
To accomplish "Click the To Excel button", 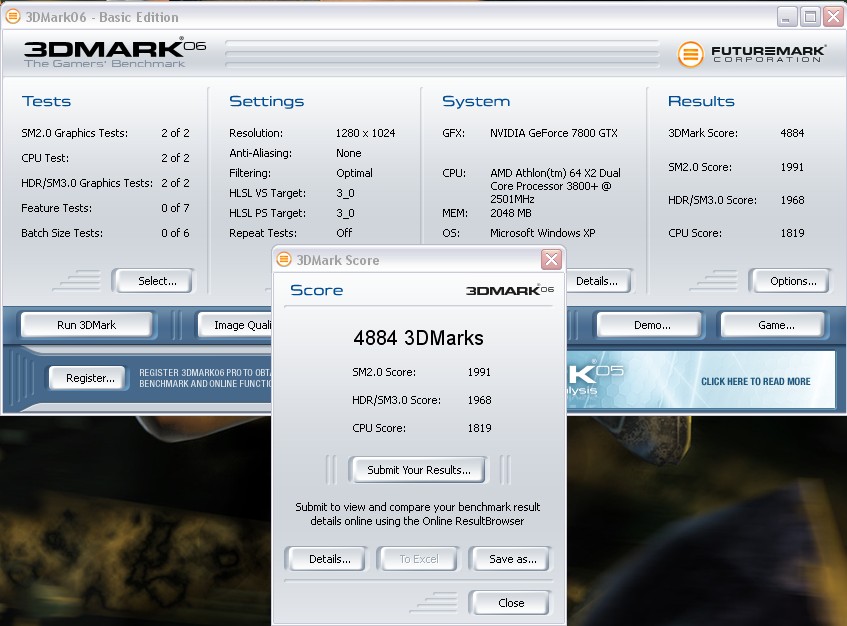I will [418, 559].
